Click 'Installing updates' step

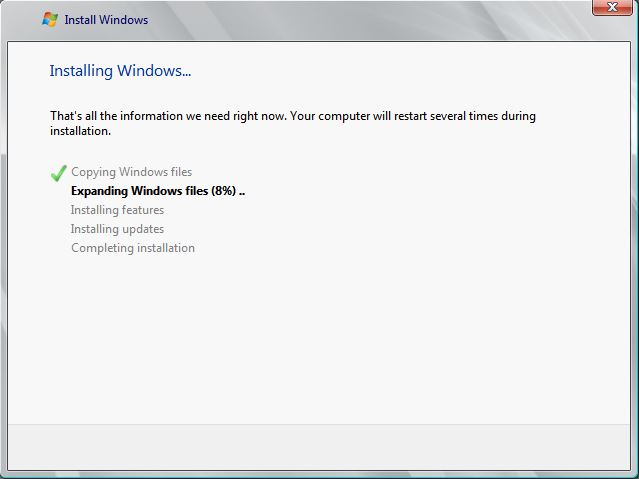pos(117,229)
